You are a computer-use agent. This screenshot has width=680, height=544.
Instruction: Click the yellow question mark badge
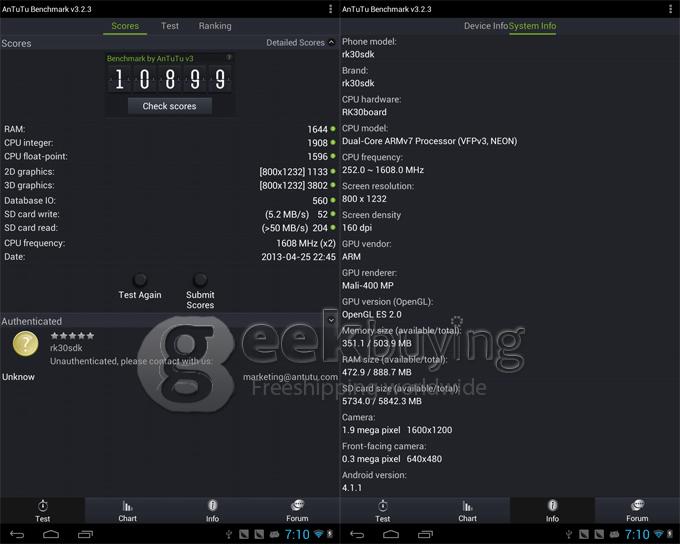(x=25, y=344)
